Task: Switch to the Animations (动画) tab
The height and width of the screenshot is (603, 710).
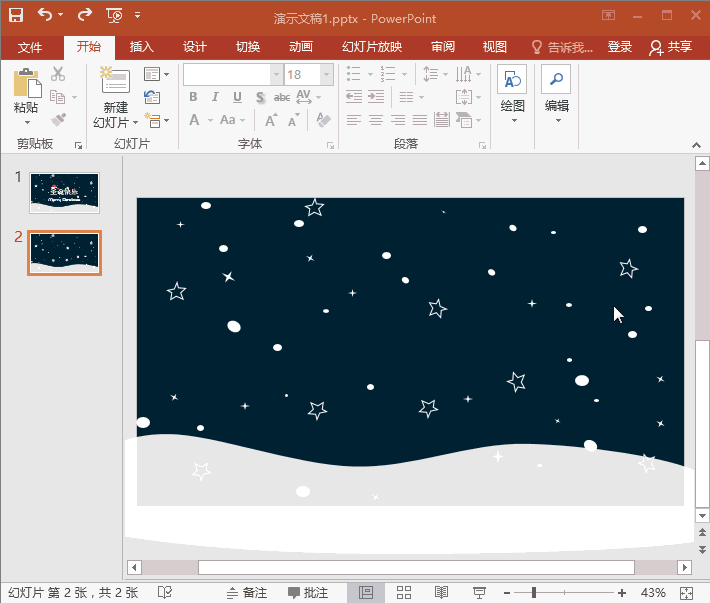Action: tap(300, 47)
